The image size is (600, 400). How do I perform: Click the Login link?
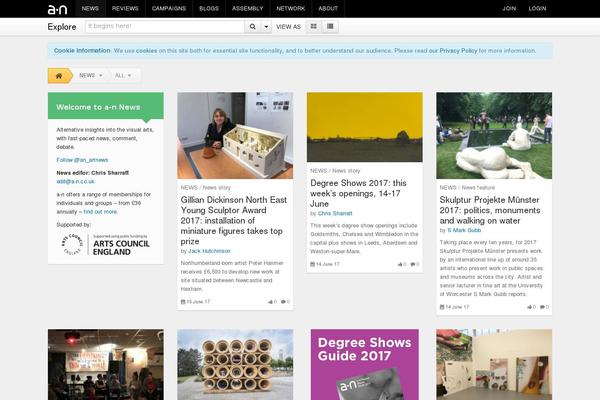click(537, 8)
